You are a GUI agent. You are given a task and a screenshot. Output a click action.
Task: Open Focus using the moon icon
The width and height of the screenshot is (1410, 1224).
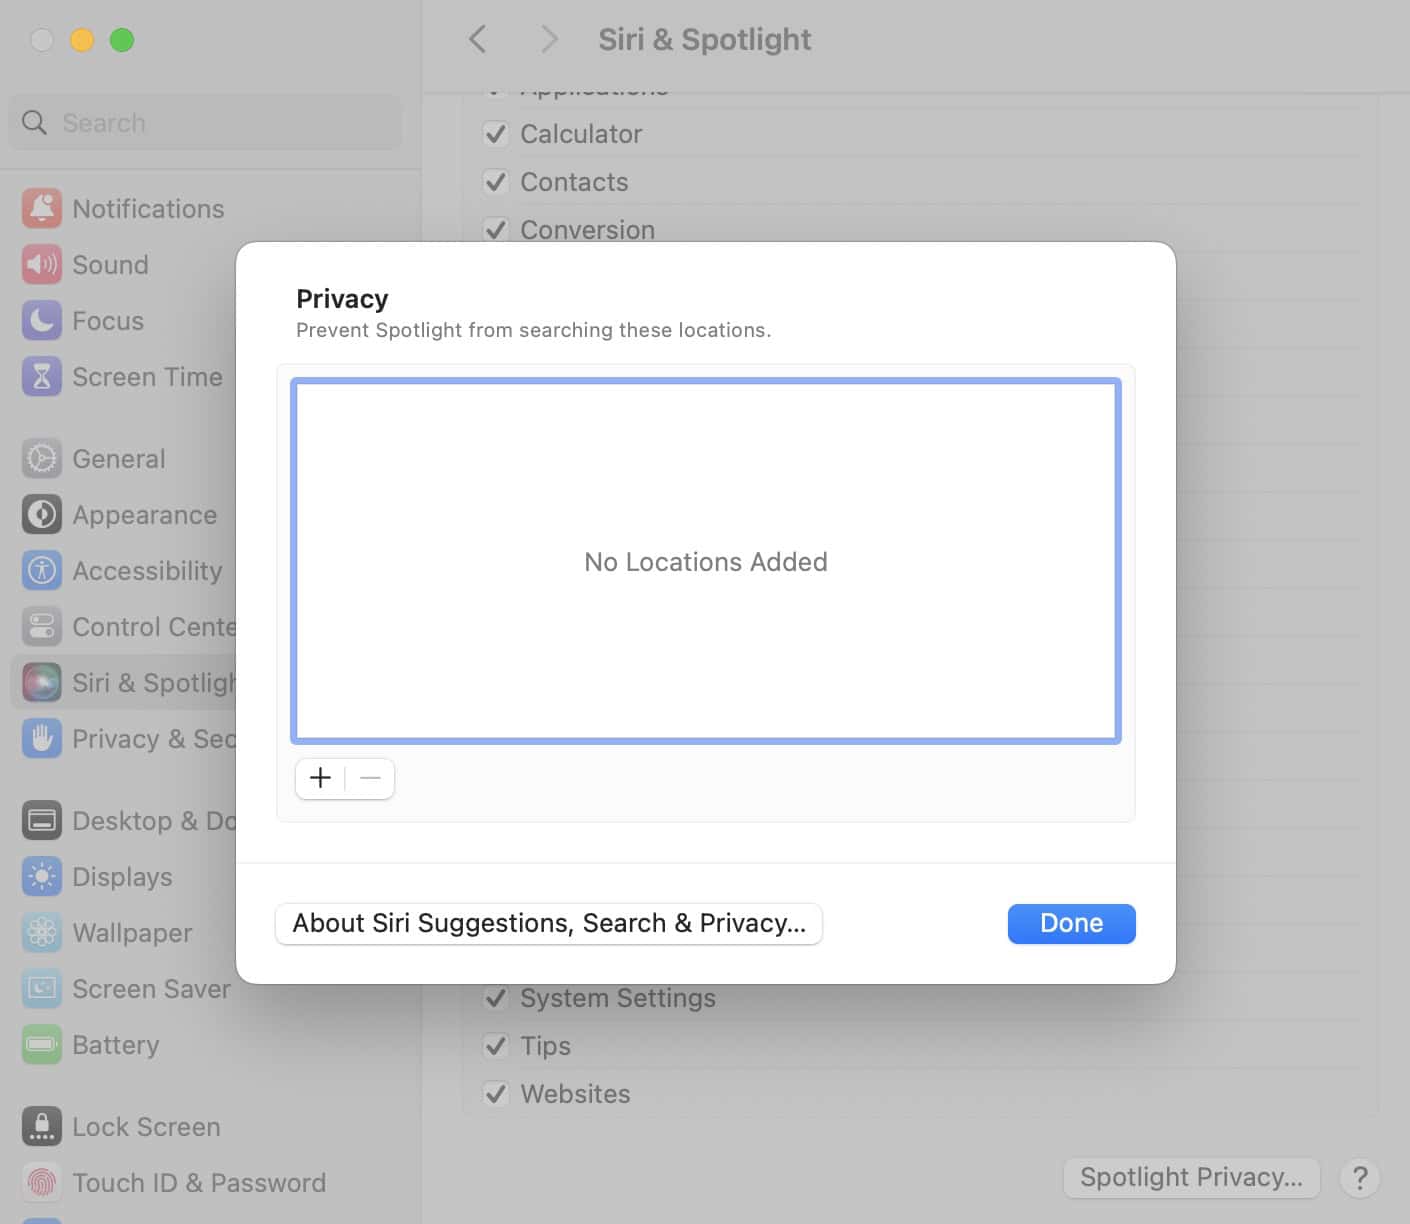[x=42, y=321]
